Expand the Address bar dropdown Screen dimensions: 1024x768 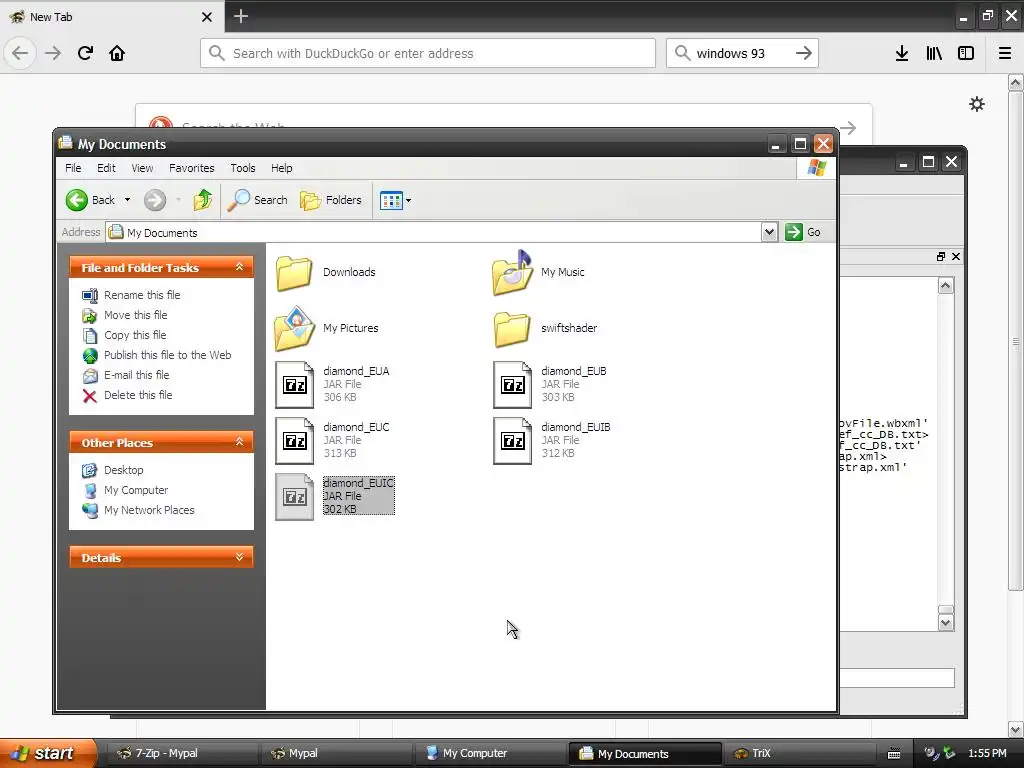(x=769, y=232)
